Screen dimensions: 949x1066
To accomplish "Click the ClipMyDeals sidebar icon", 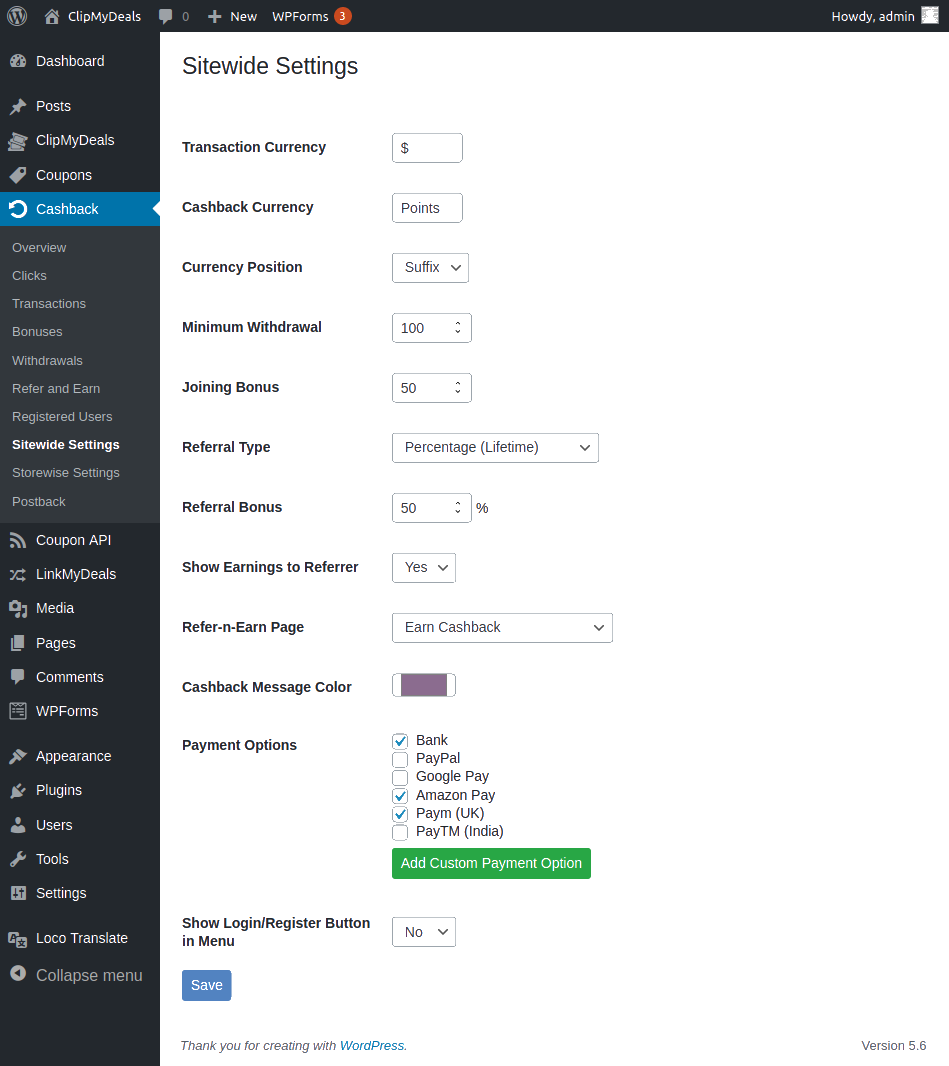I will pyautogui.click(x=18, y=141).
